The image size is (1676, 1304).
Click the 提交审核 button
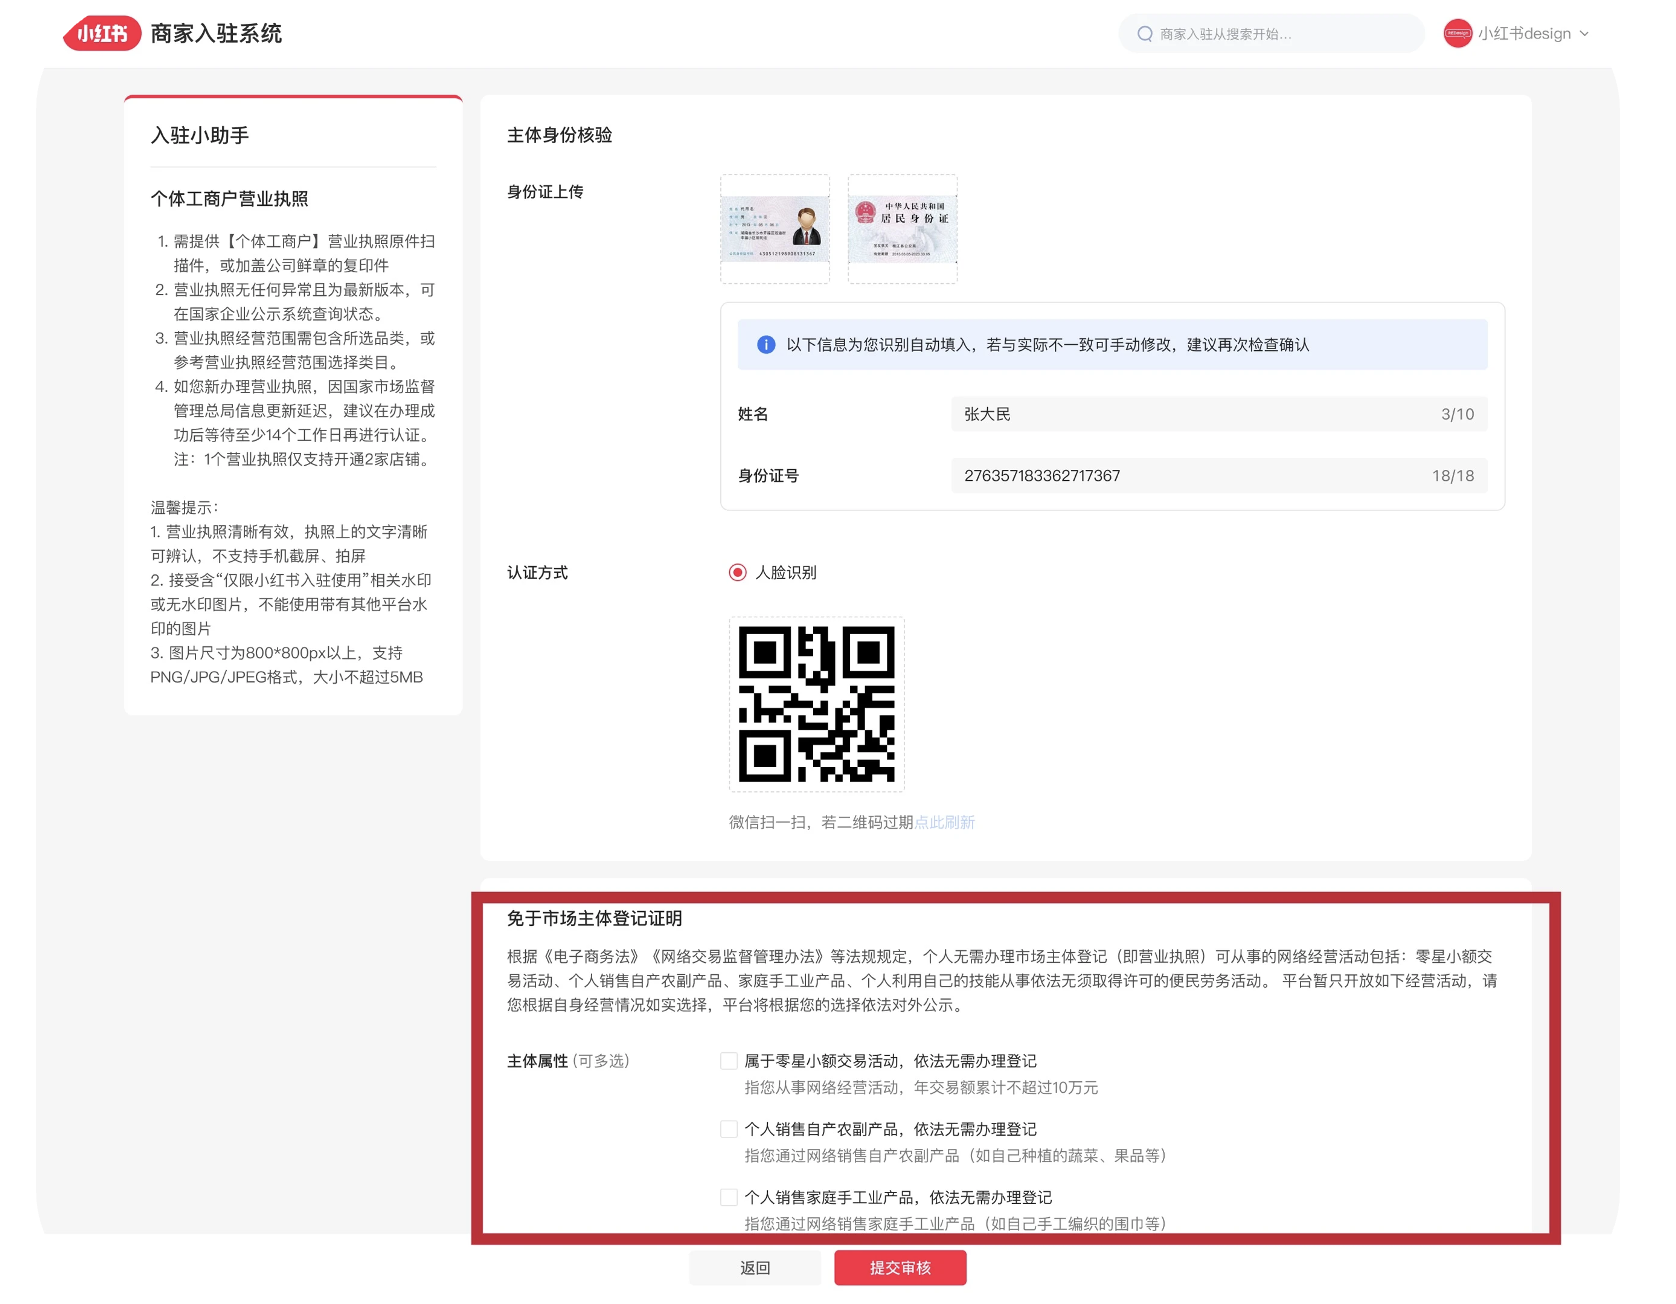point(900,1268)
